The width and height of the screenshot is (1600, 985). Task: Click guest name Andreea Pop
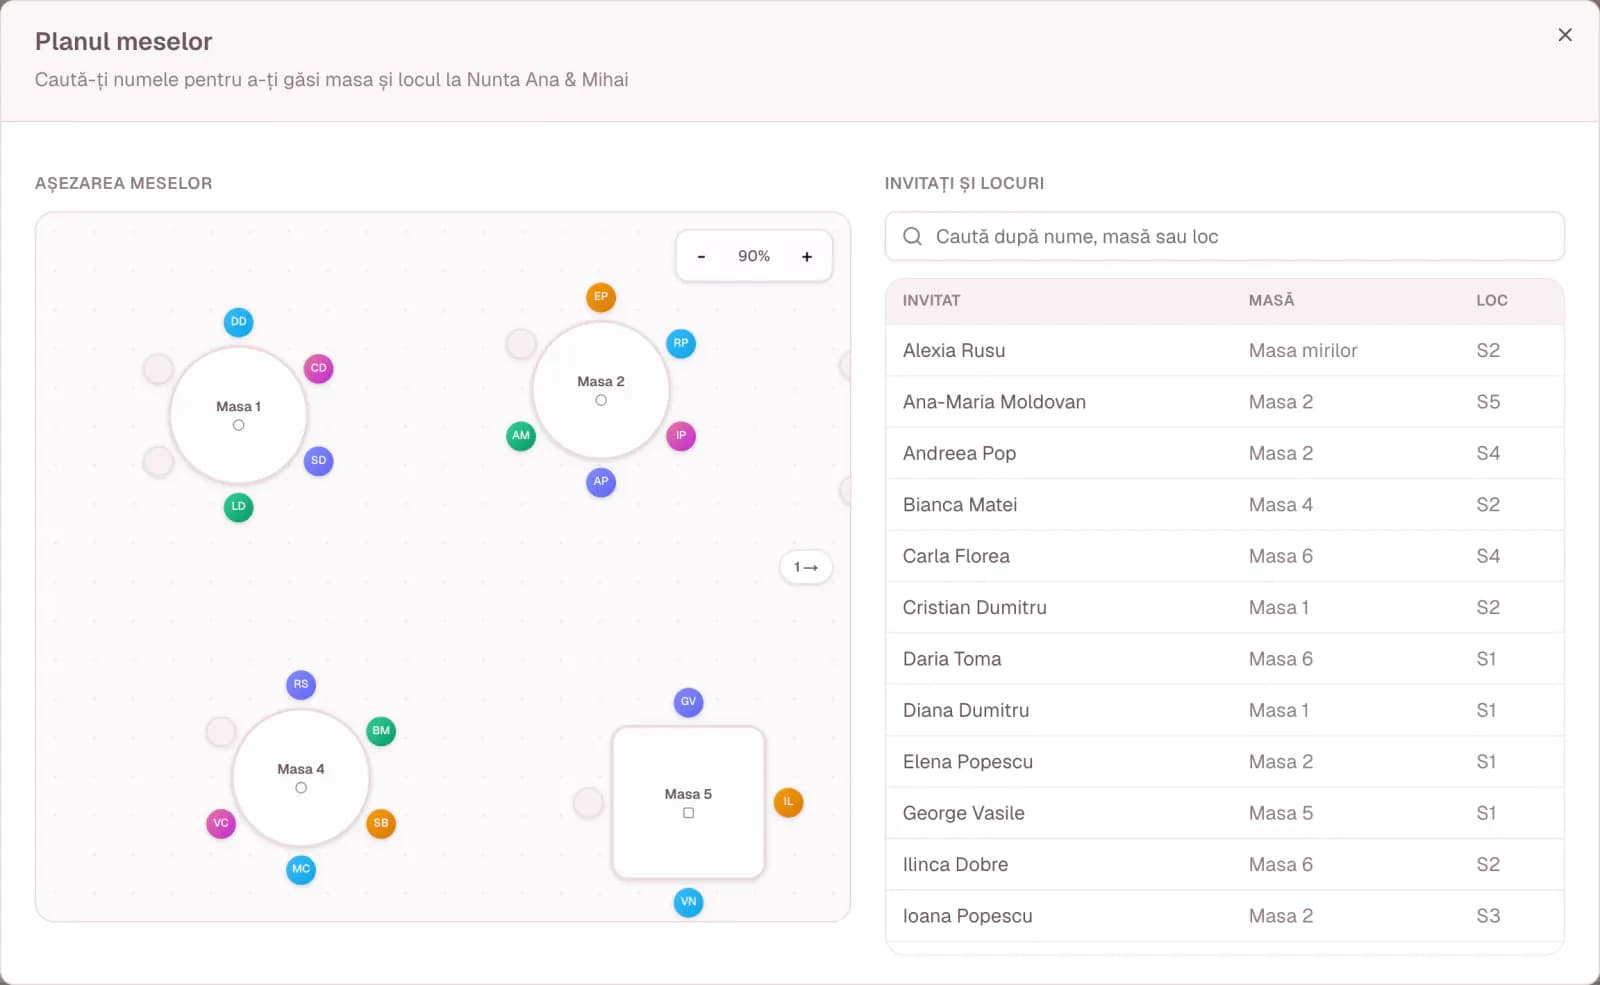[x=959, y=454]
